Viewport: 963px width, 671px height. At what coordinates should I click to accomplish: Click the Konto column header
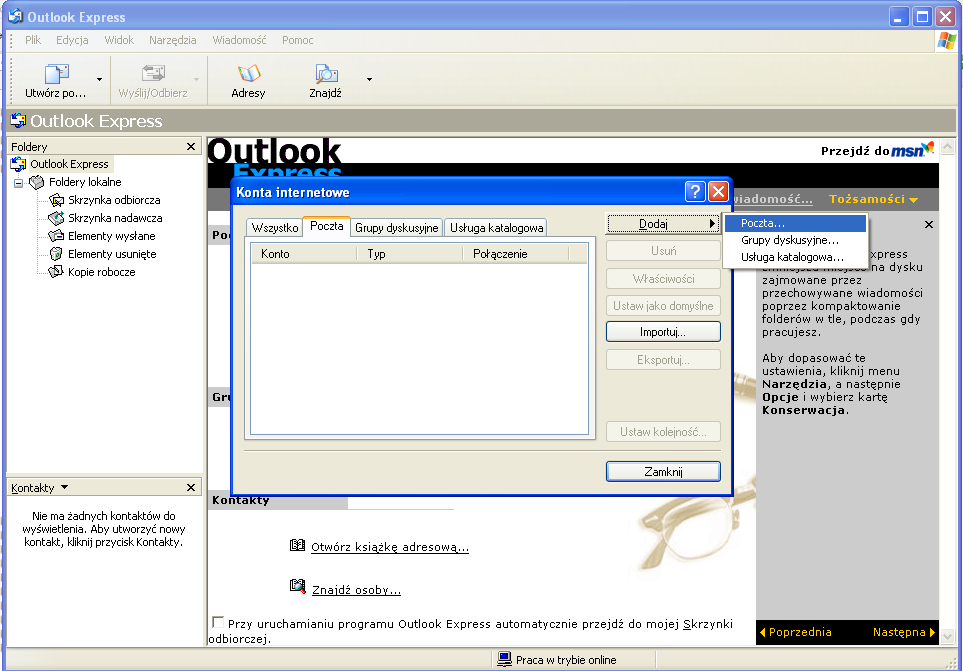pos(304,254)
